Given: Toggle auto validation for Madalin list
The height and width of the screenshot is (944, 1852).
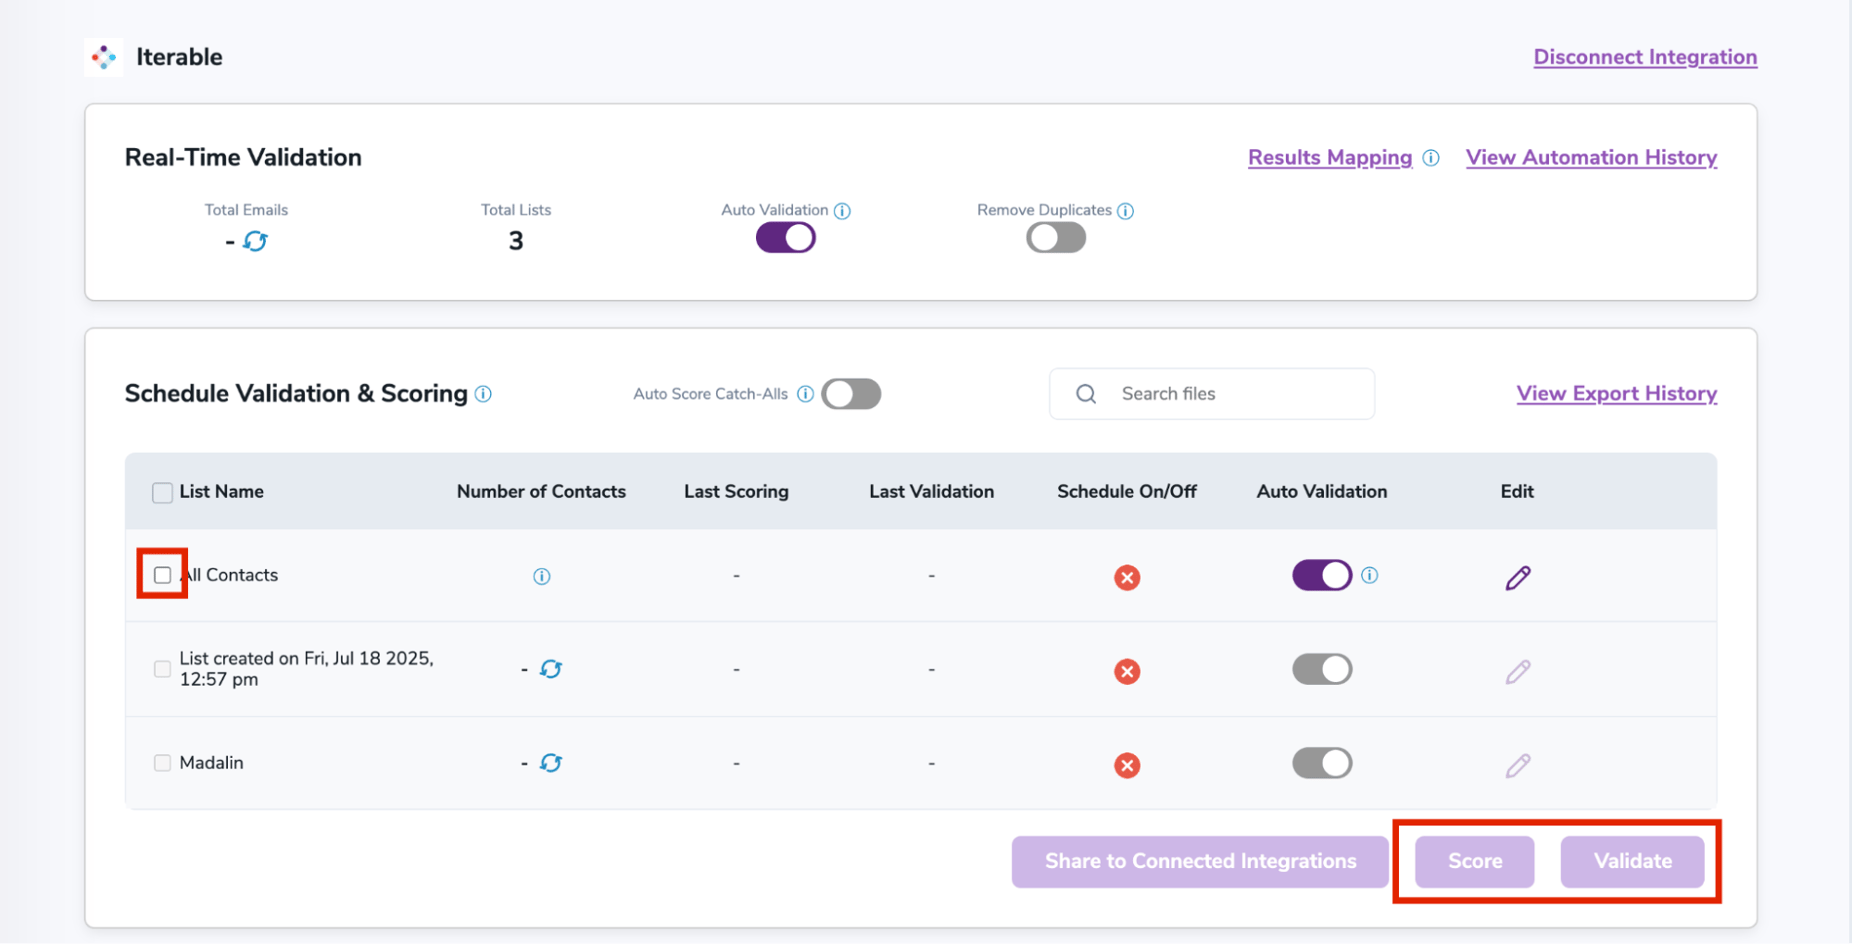Looking at the screenshot, I should tap(1322, 763).
